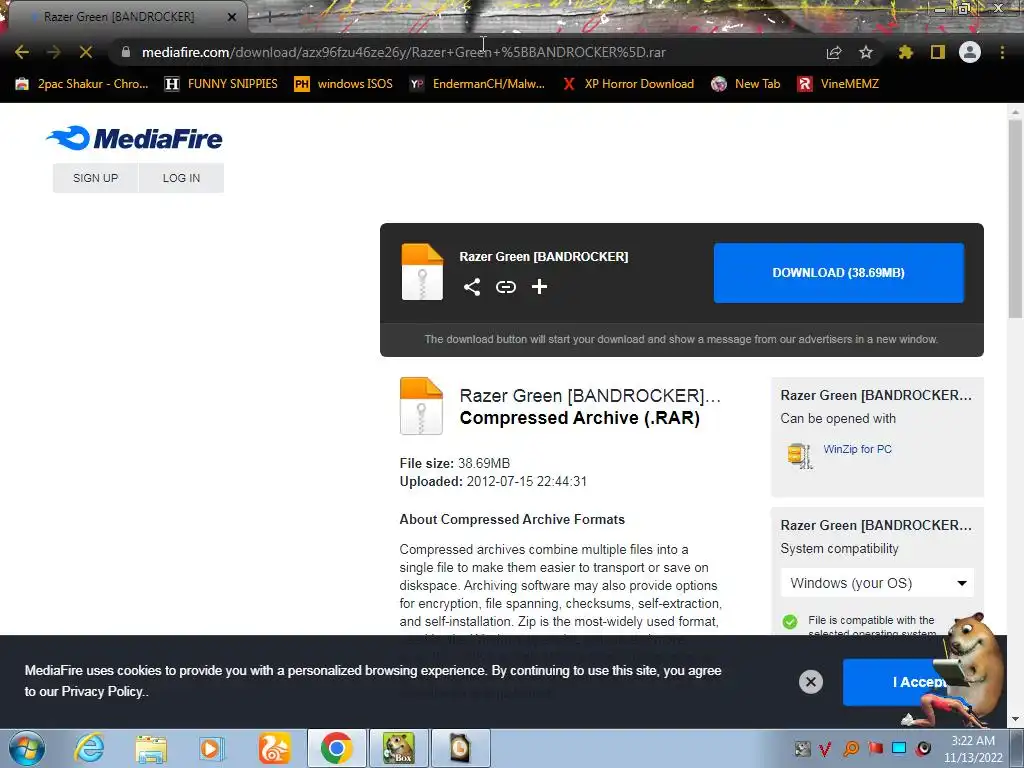Dismiss the cookie banner with the X
Image resolution: width=1024 pixels, height=768 pixels.
(x=810, y=682)
